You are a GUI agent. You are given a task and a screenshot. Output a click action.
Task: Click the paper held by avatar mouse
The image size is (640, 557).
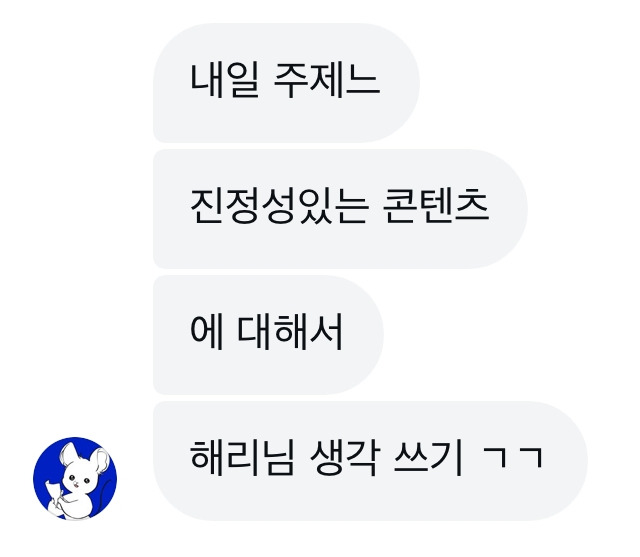[54, 492]
